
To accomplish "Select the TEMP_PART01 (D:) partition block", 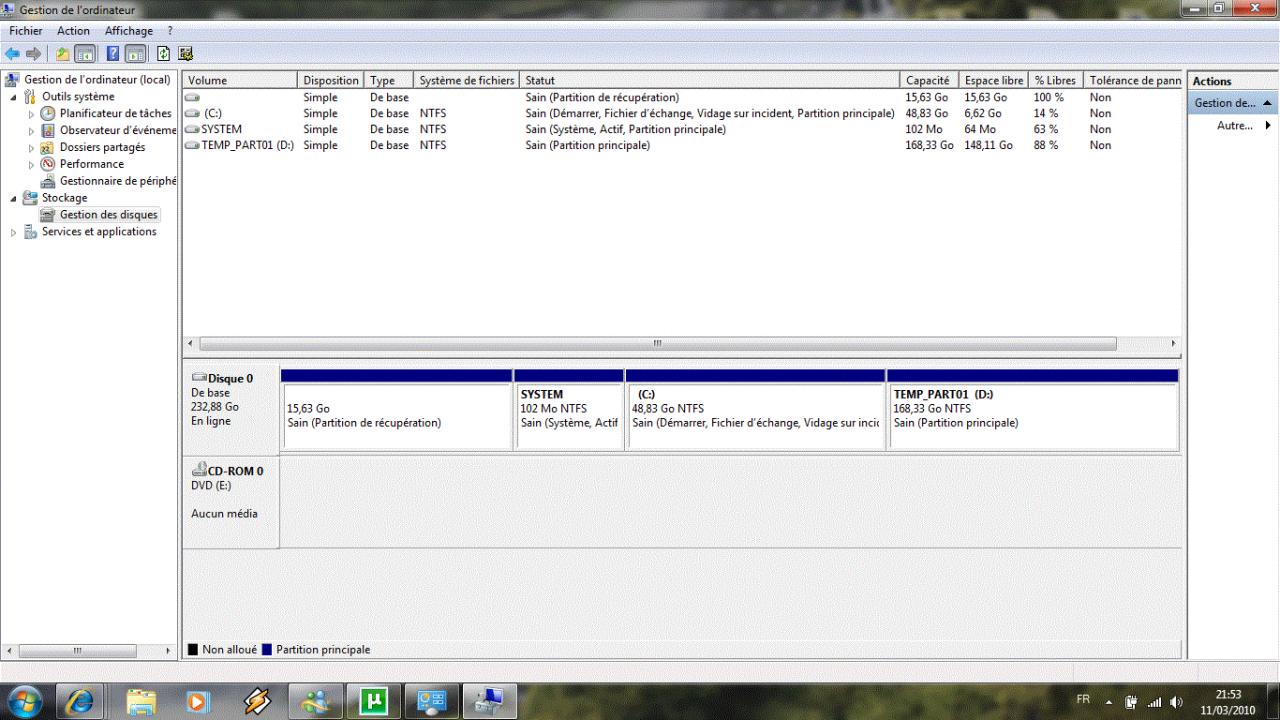I will pos(1033,409).
